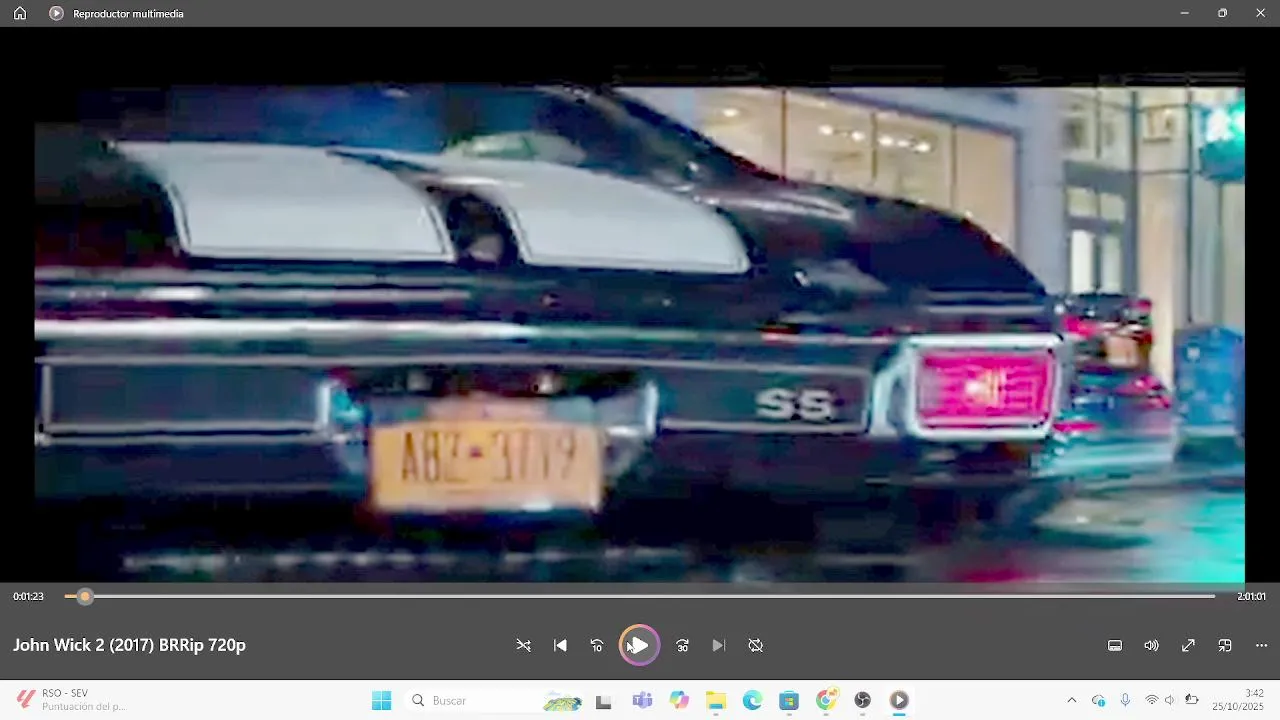1280x720 pixels.
Task: Open subtitles and captions menu
Action: tap(1115, 646)
